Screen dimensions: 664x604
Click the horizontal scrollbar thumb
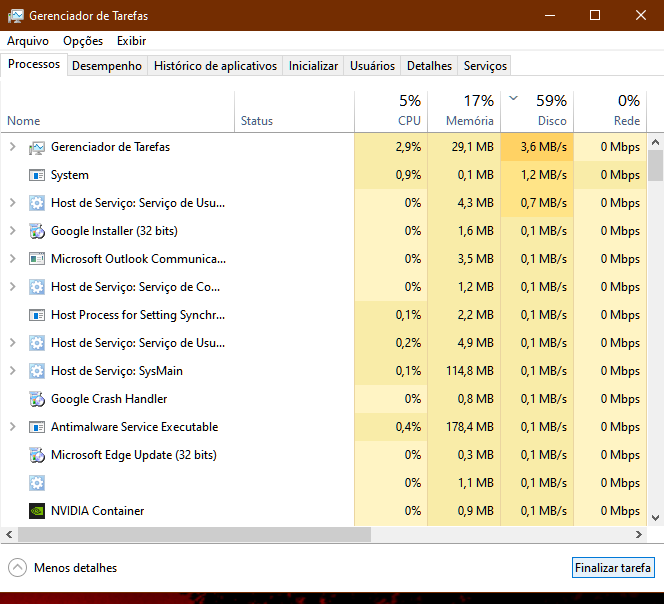(x=194, y=535)
